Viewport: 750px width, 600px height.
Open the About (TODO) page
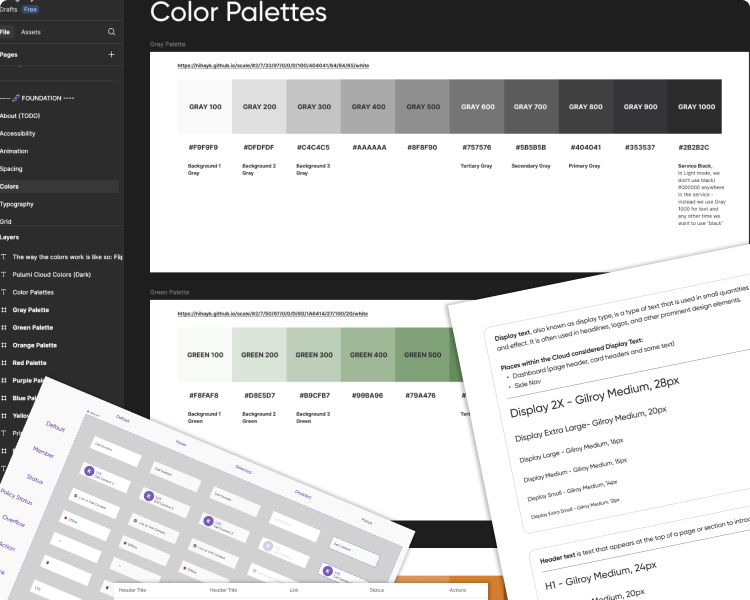(x=20, y=116)
